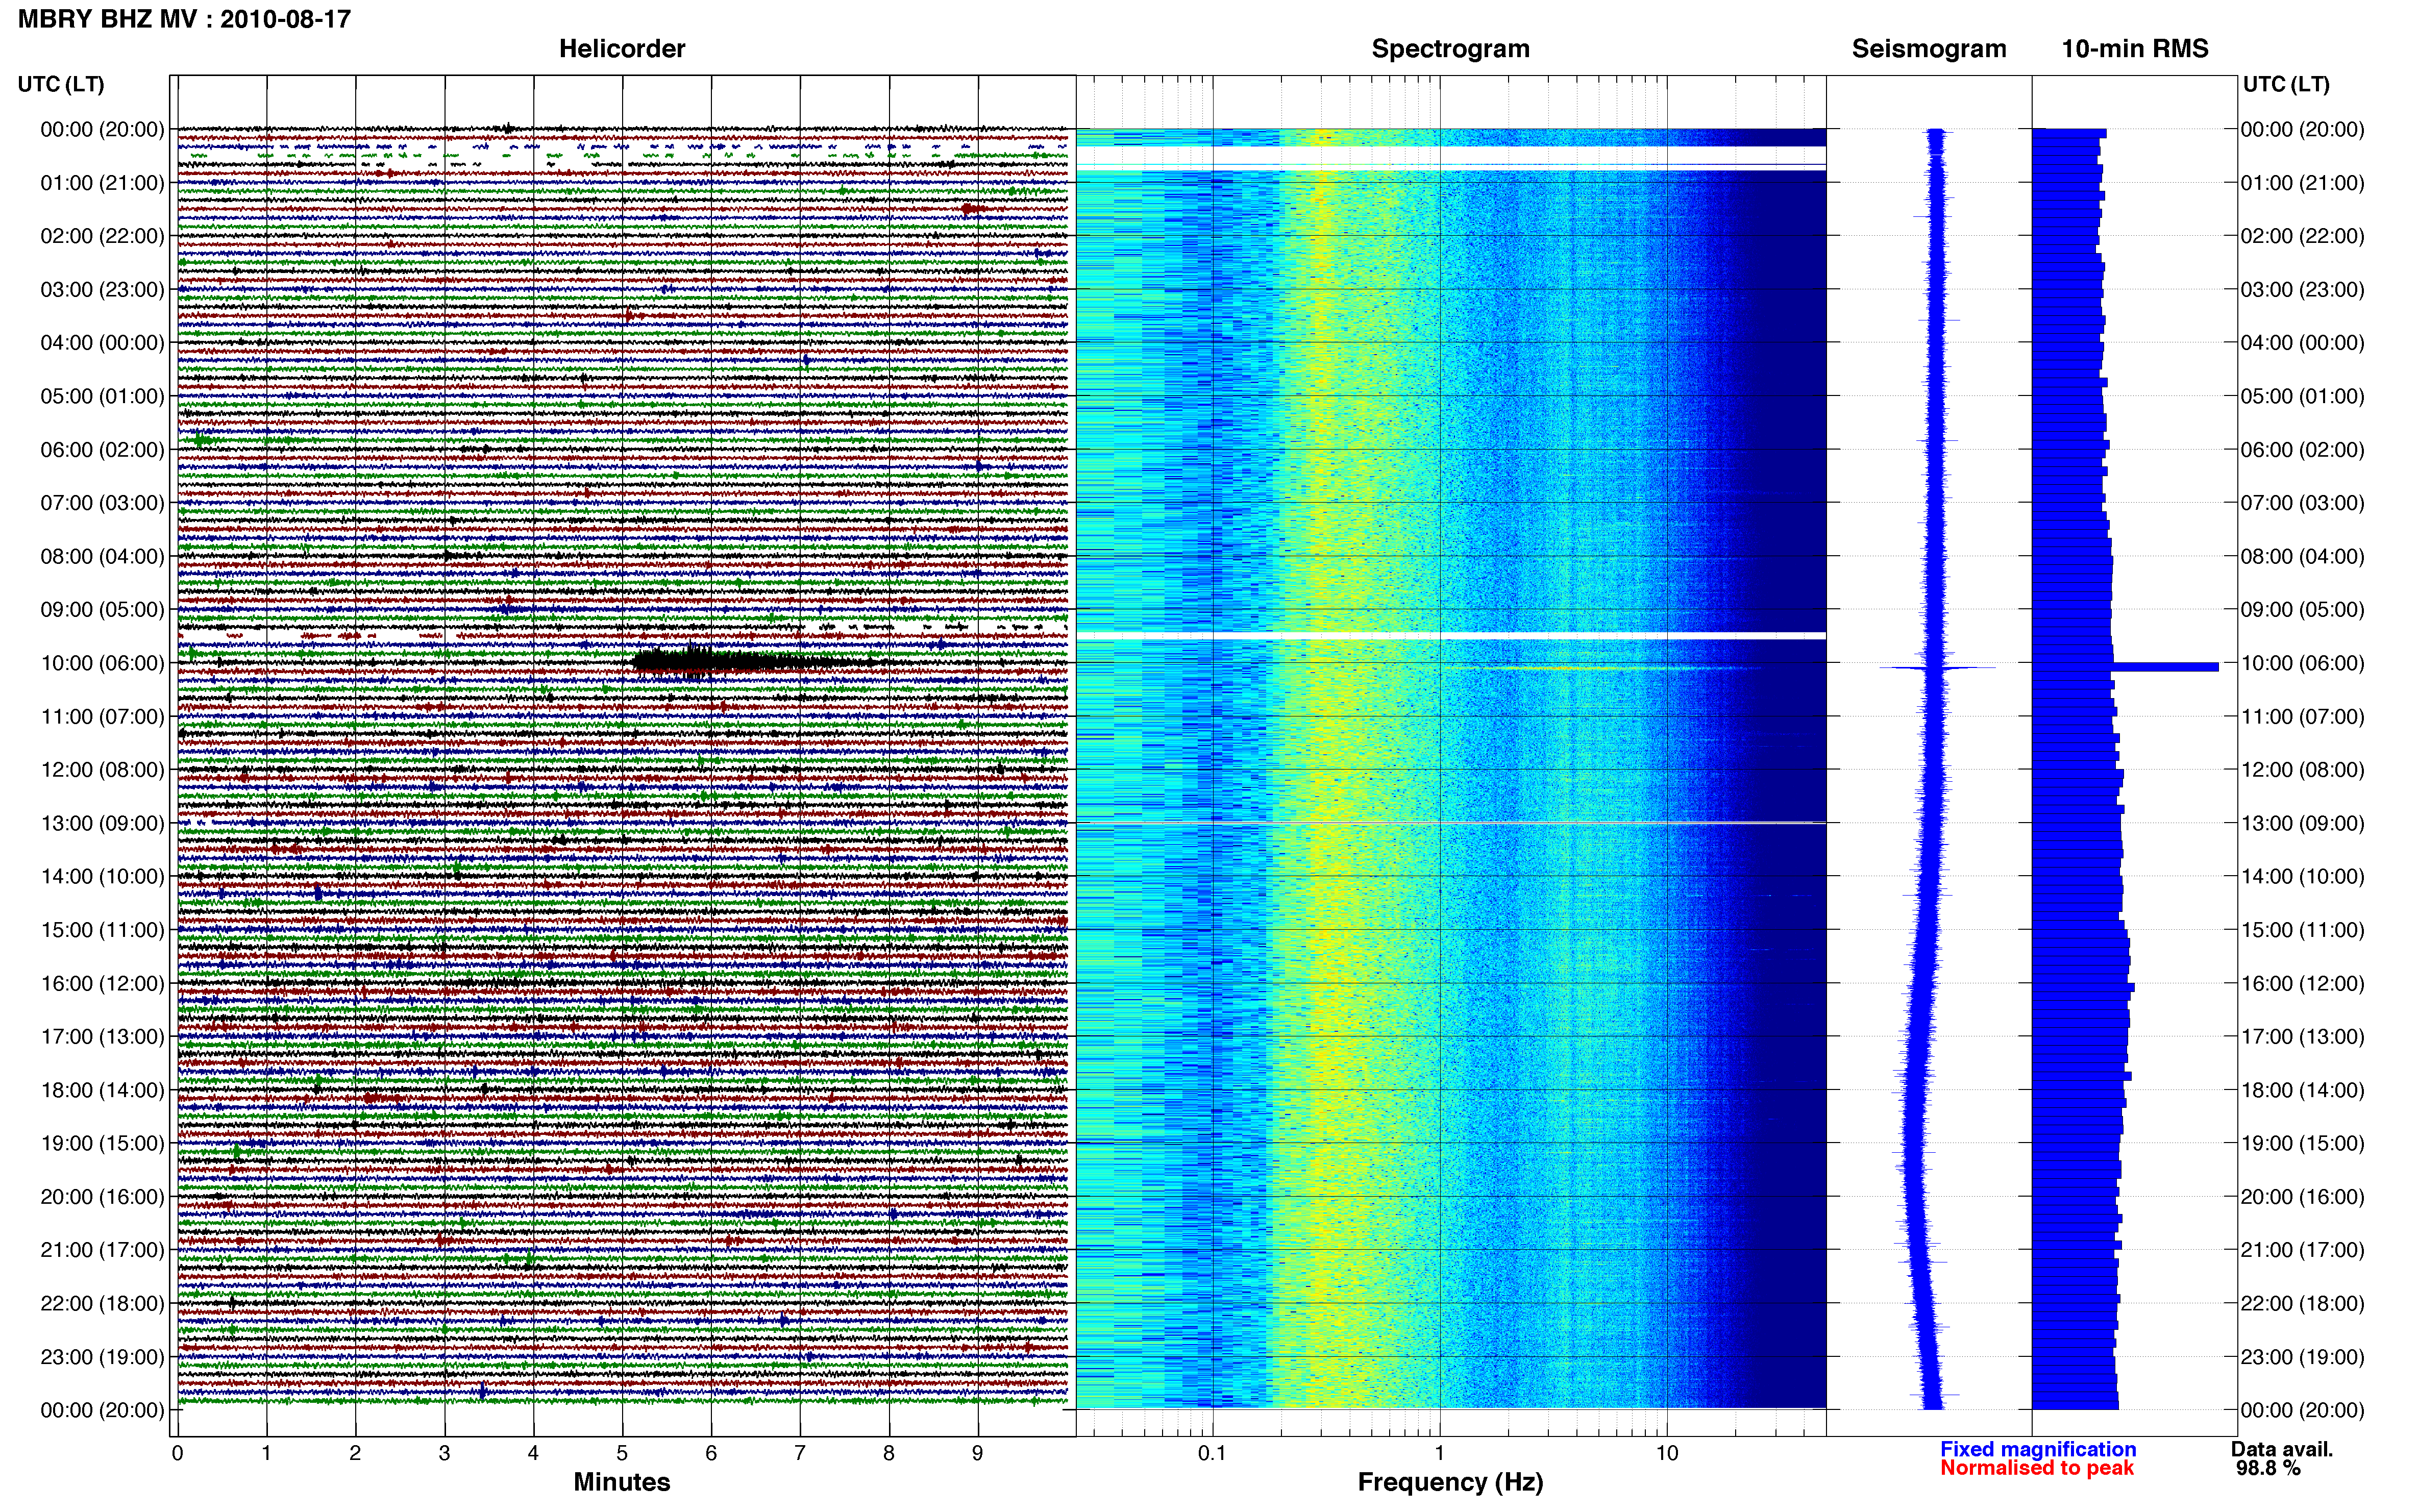2419x1512 pixels.
Task: Select the right '10:00 (06:00)' time label
Action: coord(2302,663)
